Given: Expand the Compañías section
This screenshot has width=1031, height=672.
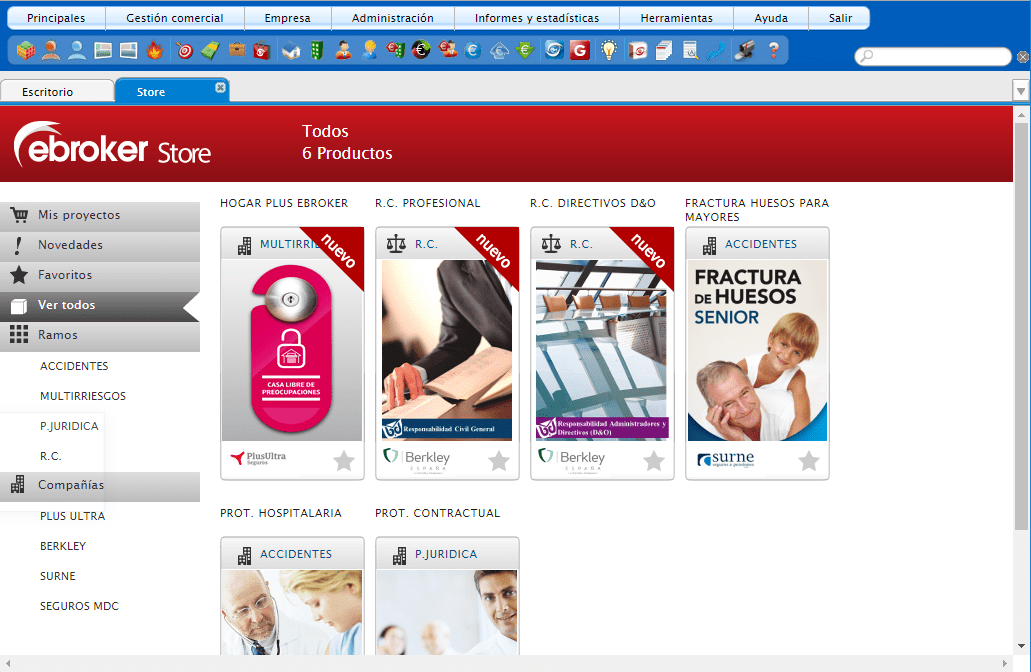Looking at the screenshot, I should (100, 485).
